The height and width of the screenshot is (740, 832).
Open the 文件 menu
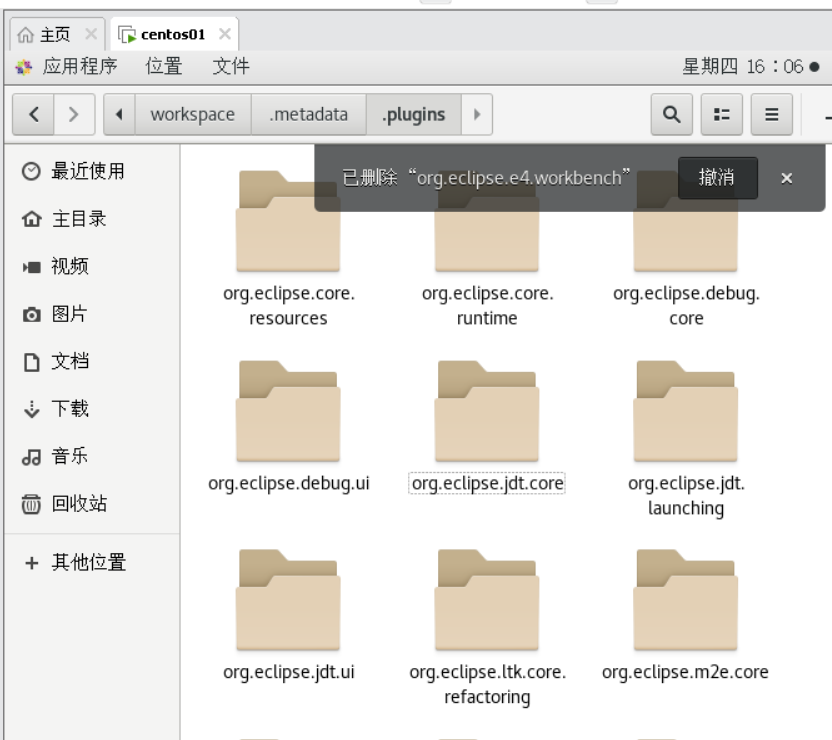[x=231, y=66]
